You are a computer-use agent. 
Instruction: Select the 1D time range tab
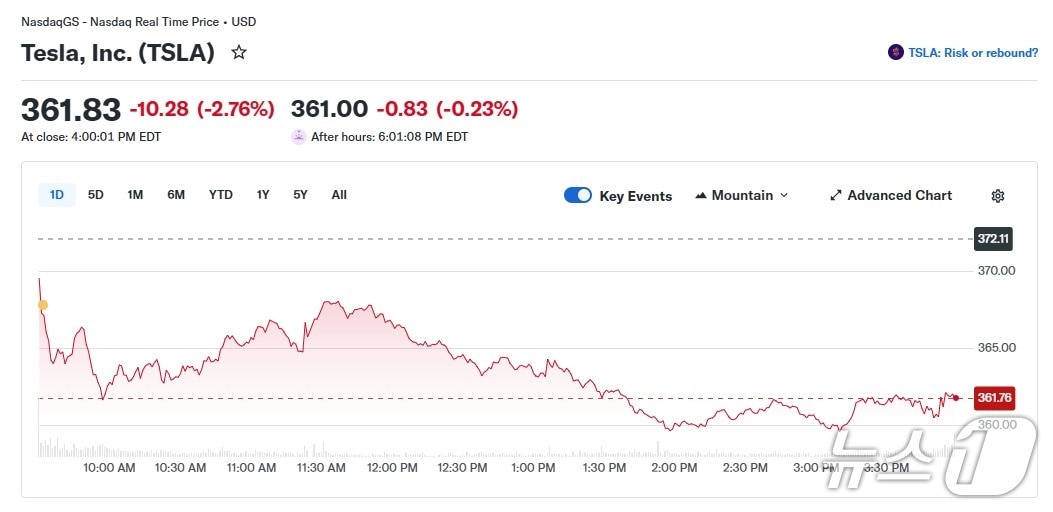pos(57,195)
